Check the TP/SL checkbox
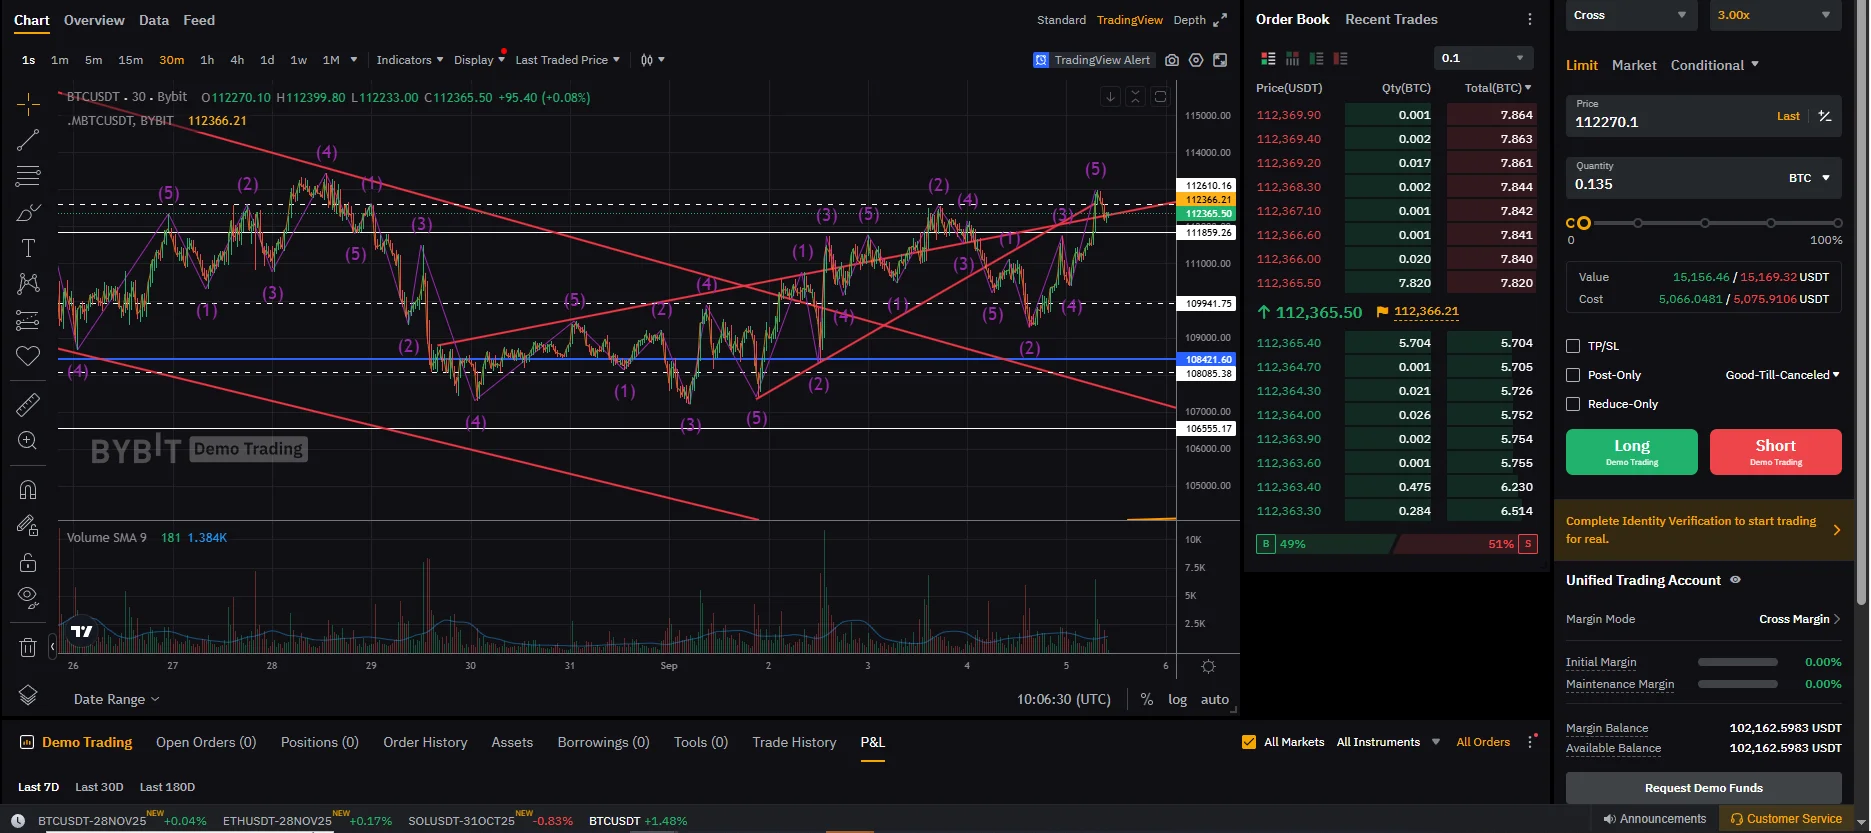This screenshot has width=1871, height=833. (1573, 346)
